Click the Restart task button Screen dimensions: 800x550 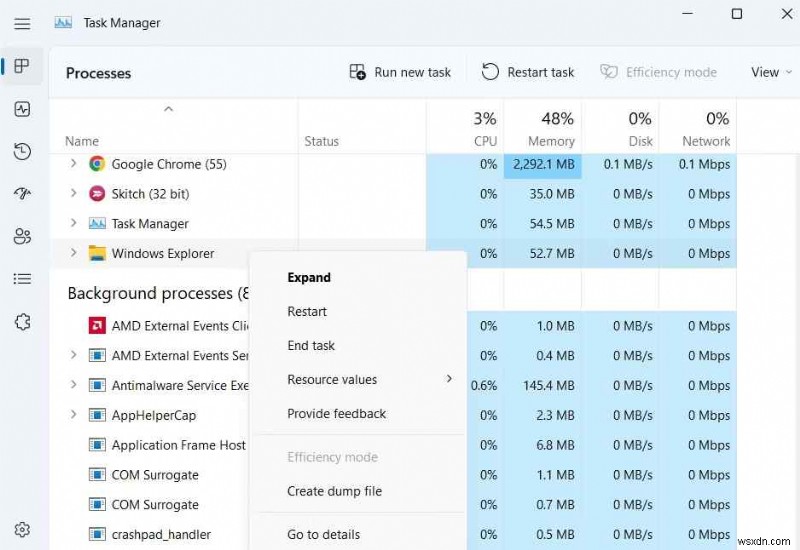(528, 72)
